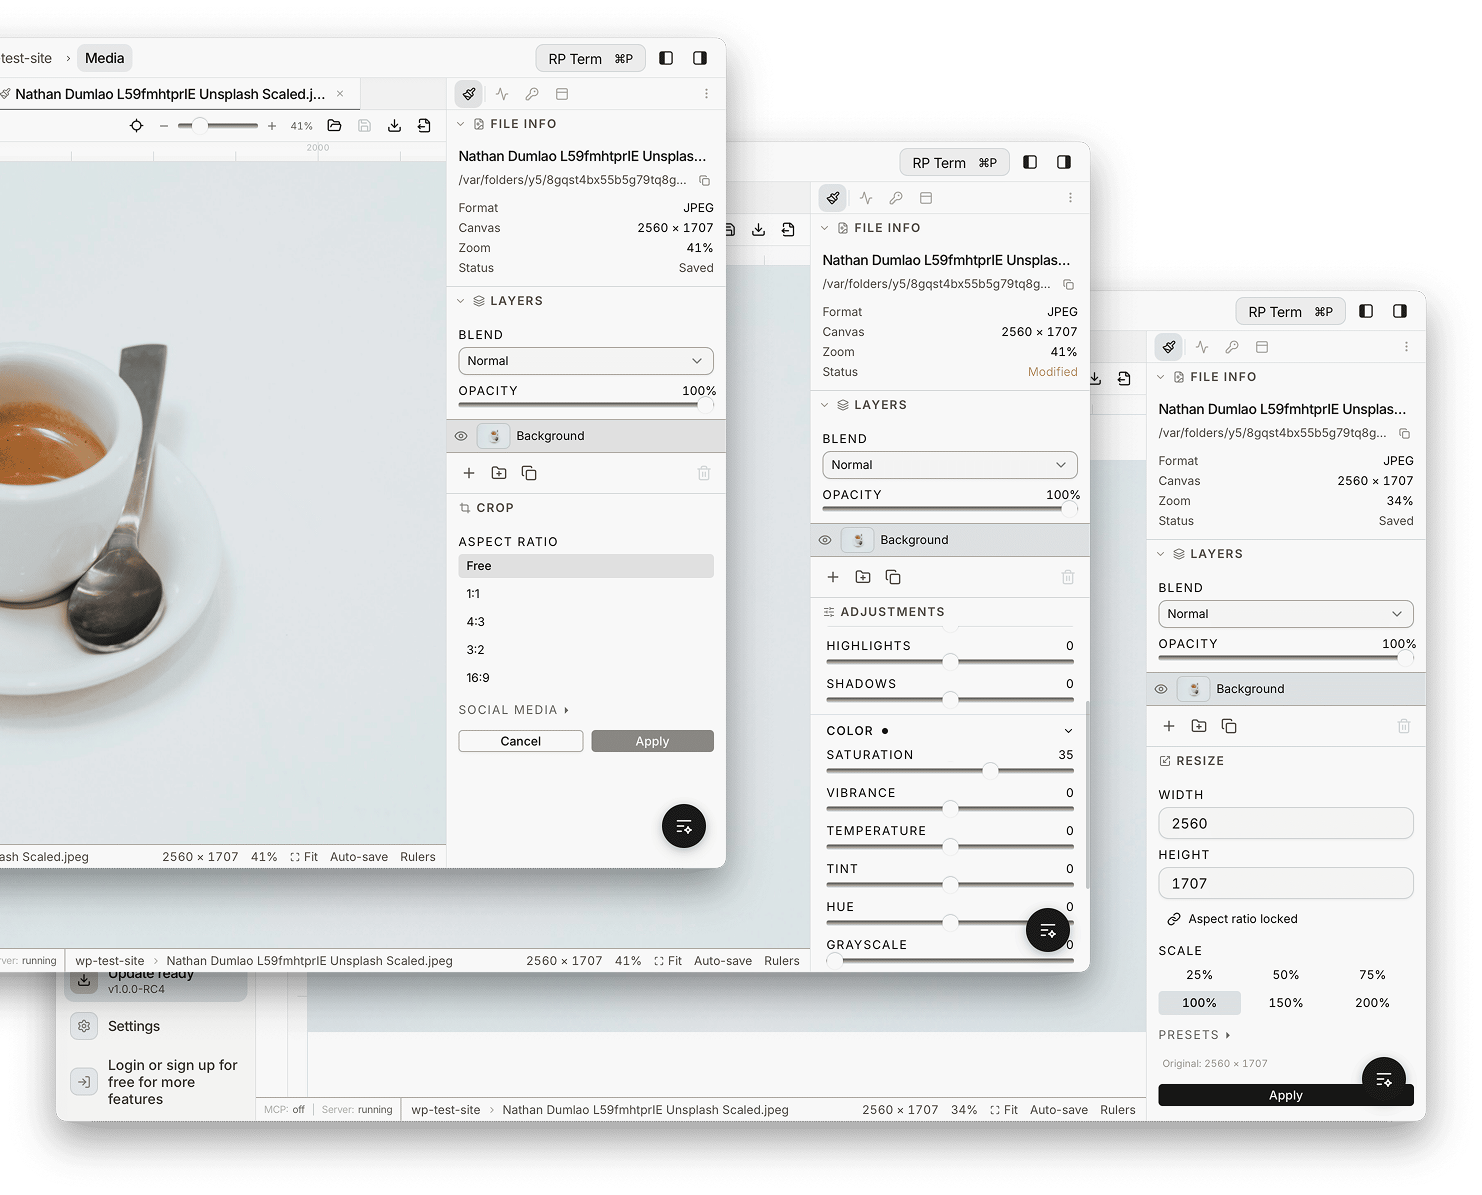Image resolution: width=1482 pixels, height=1195 pixels.
Task: Select the 150% scale preset
Action: tap(1285, 1002)
